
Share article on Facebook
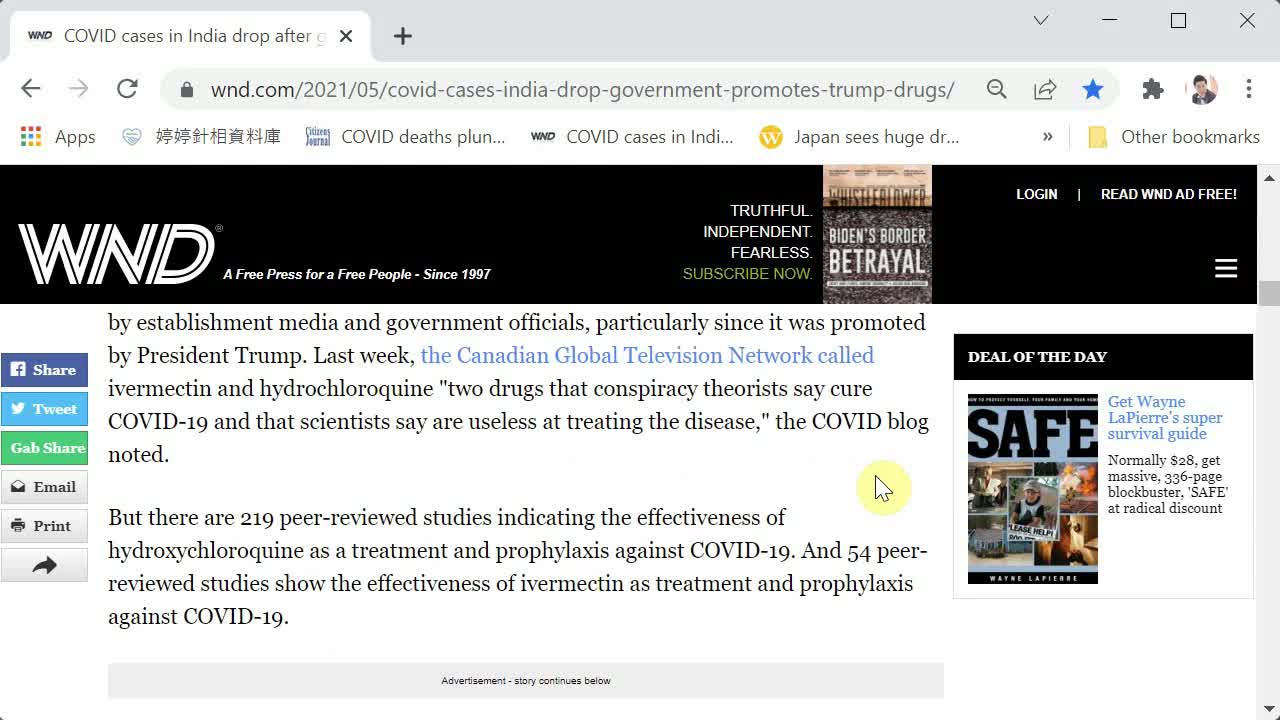tap(44, 370)
